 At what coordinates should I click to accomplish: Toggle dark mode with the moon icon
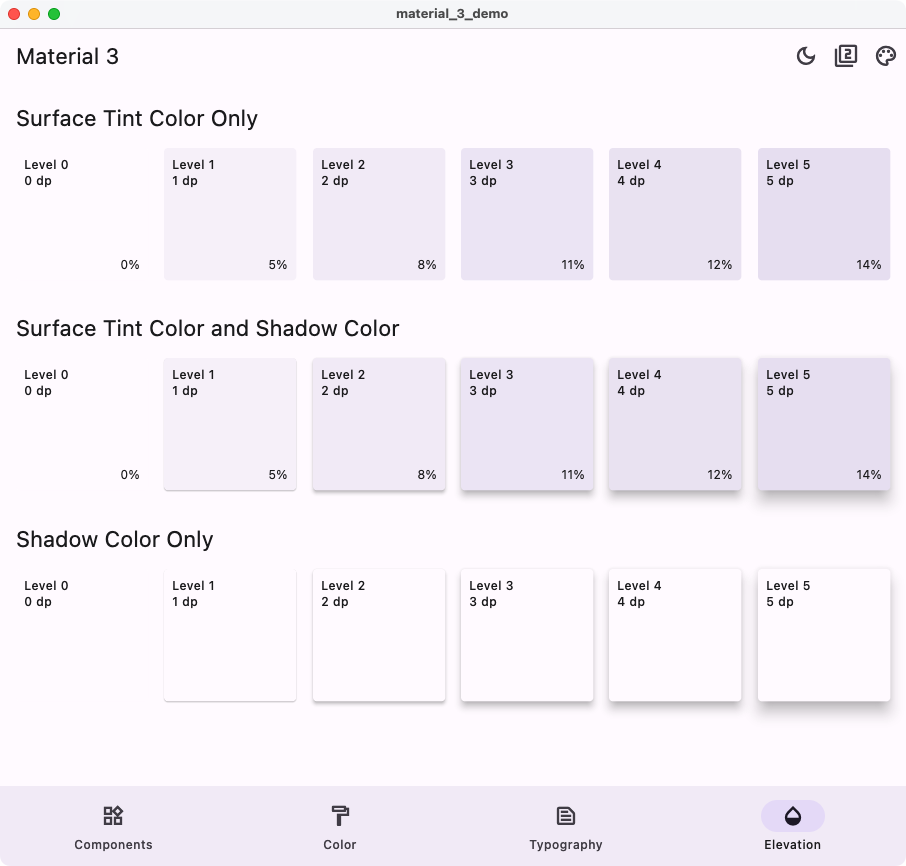[x=806, y=56]
